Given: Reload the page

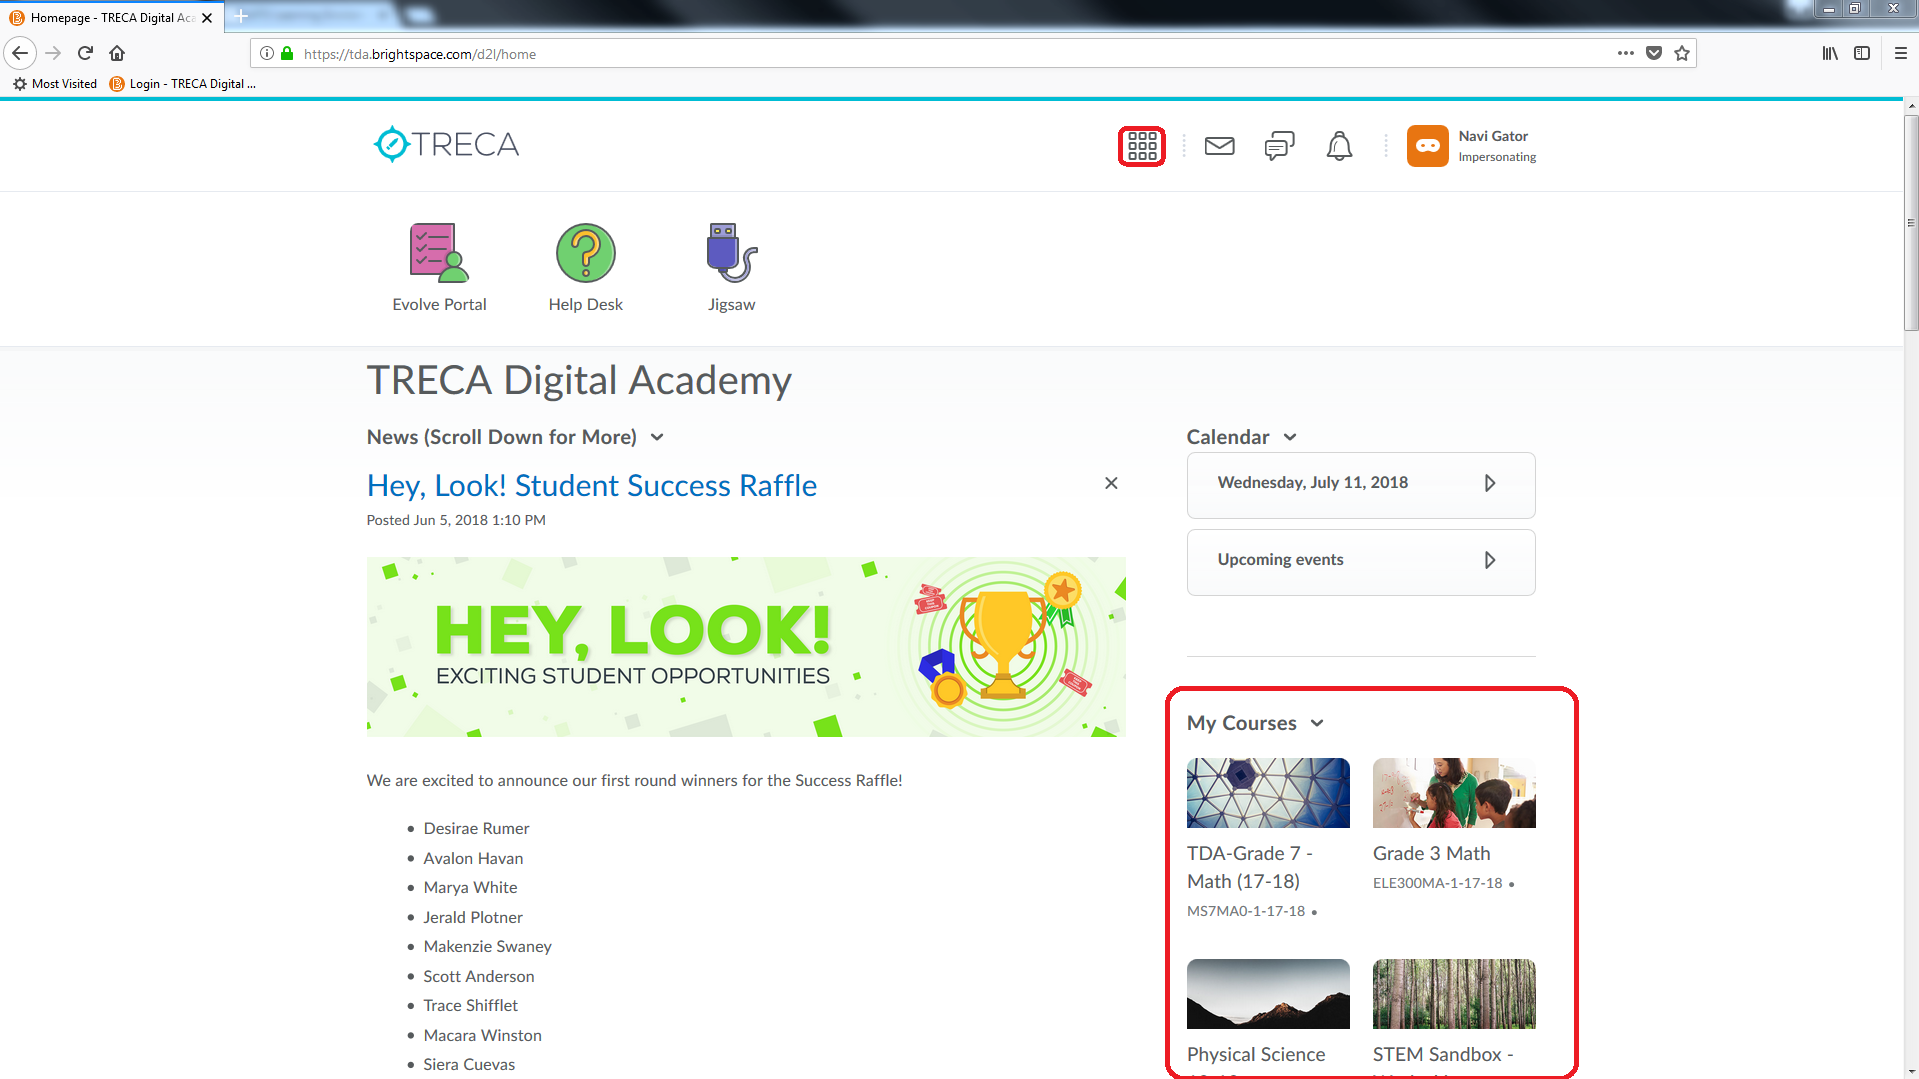Looking at the screenshot, I should tap(85, 53).
